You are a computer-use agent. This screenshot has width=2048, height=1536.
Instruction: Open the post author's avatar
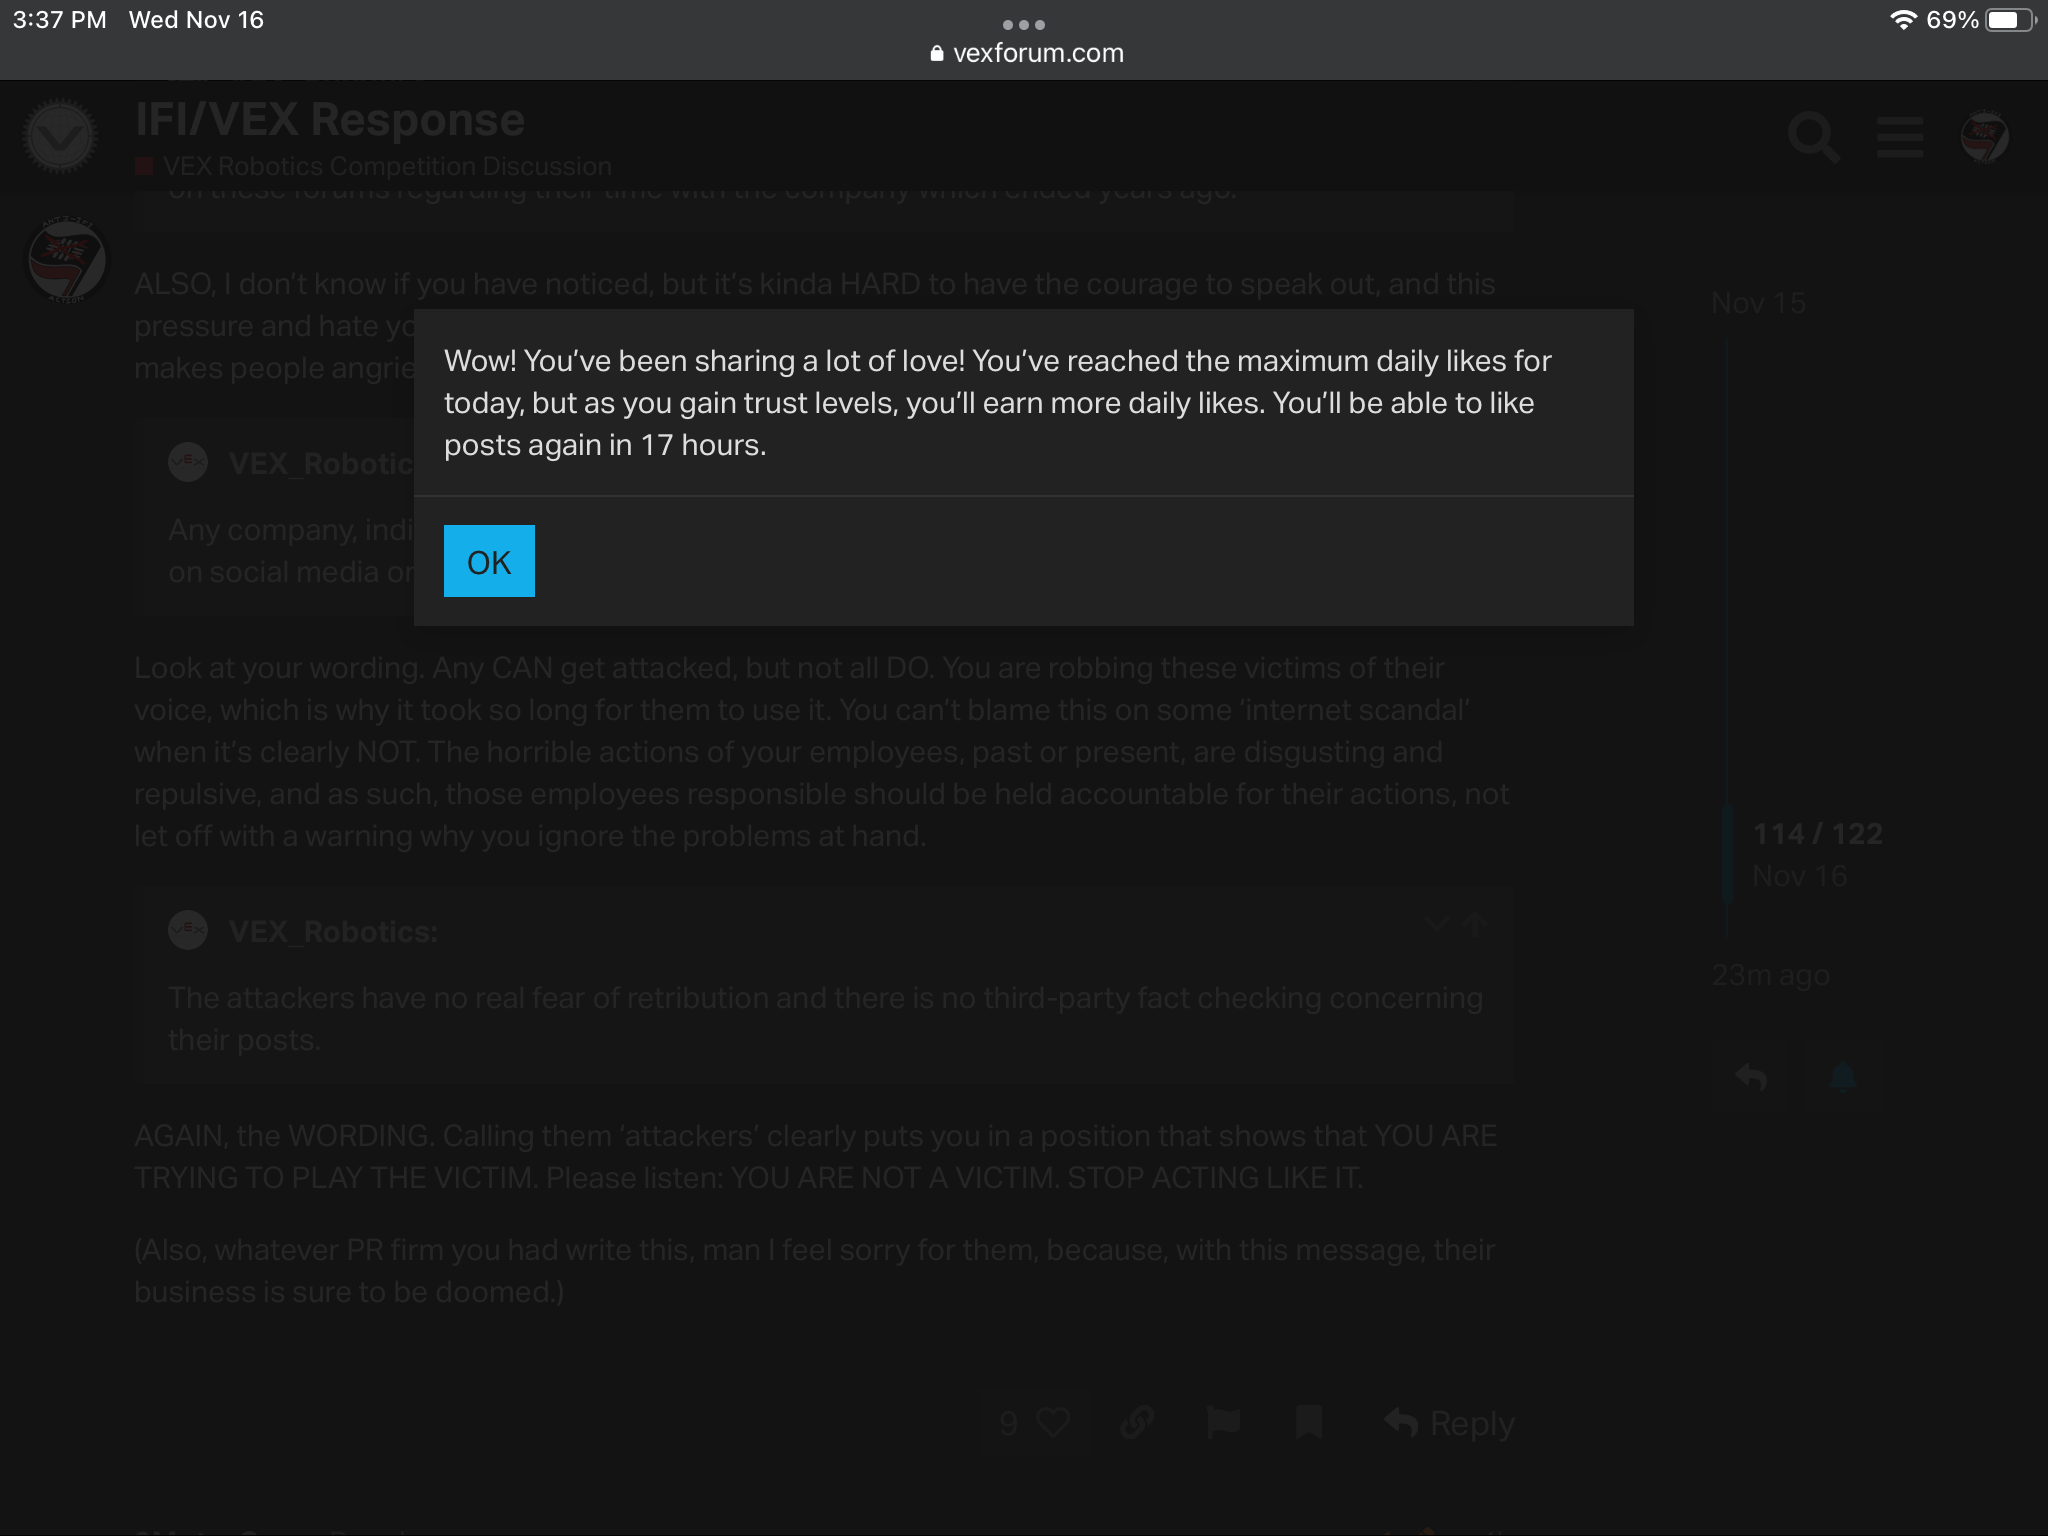(x=67, y=260)
